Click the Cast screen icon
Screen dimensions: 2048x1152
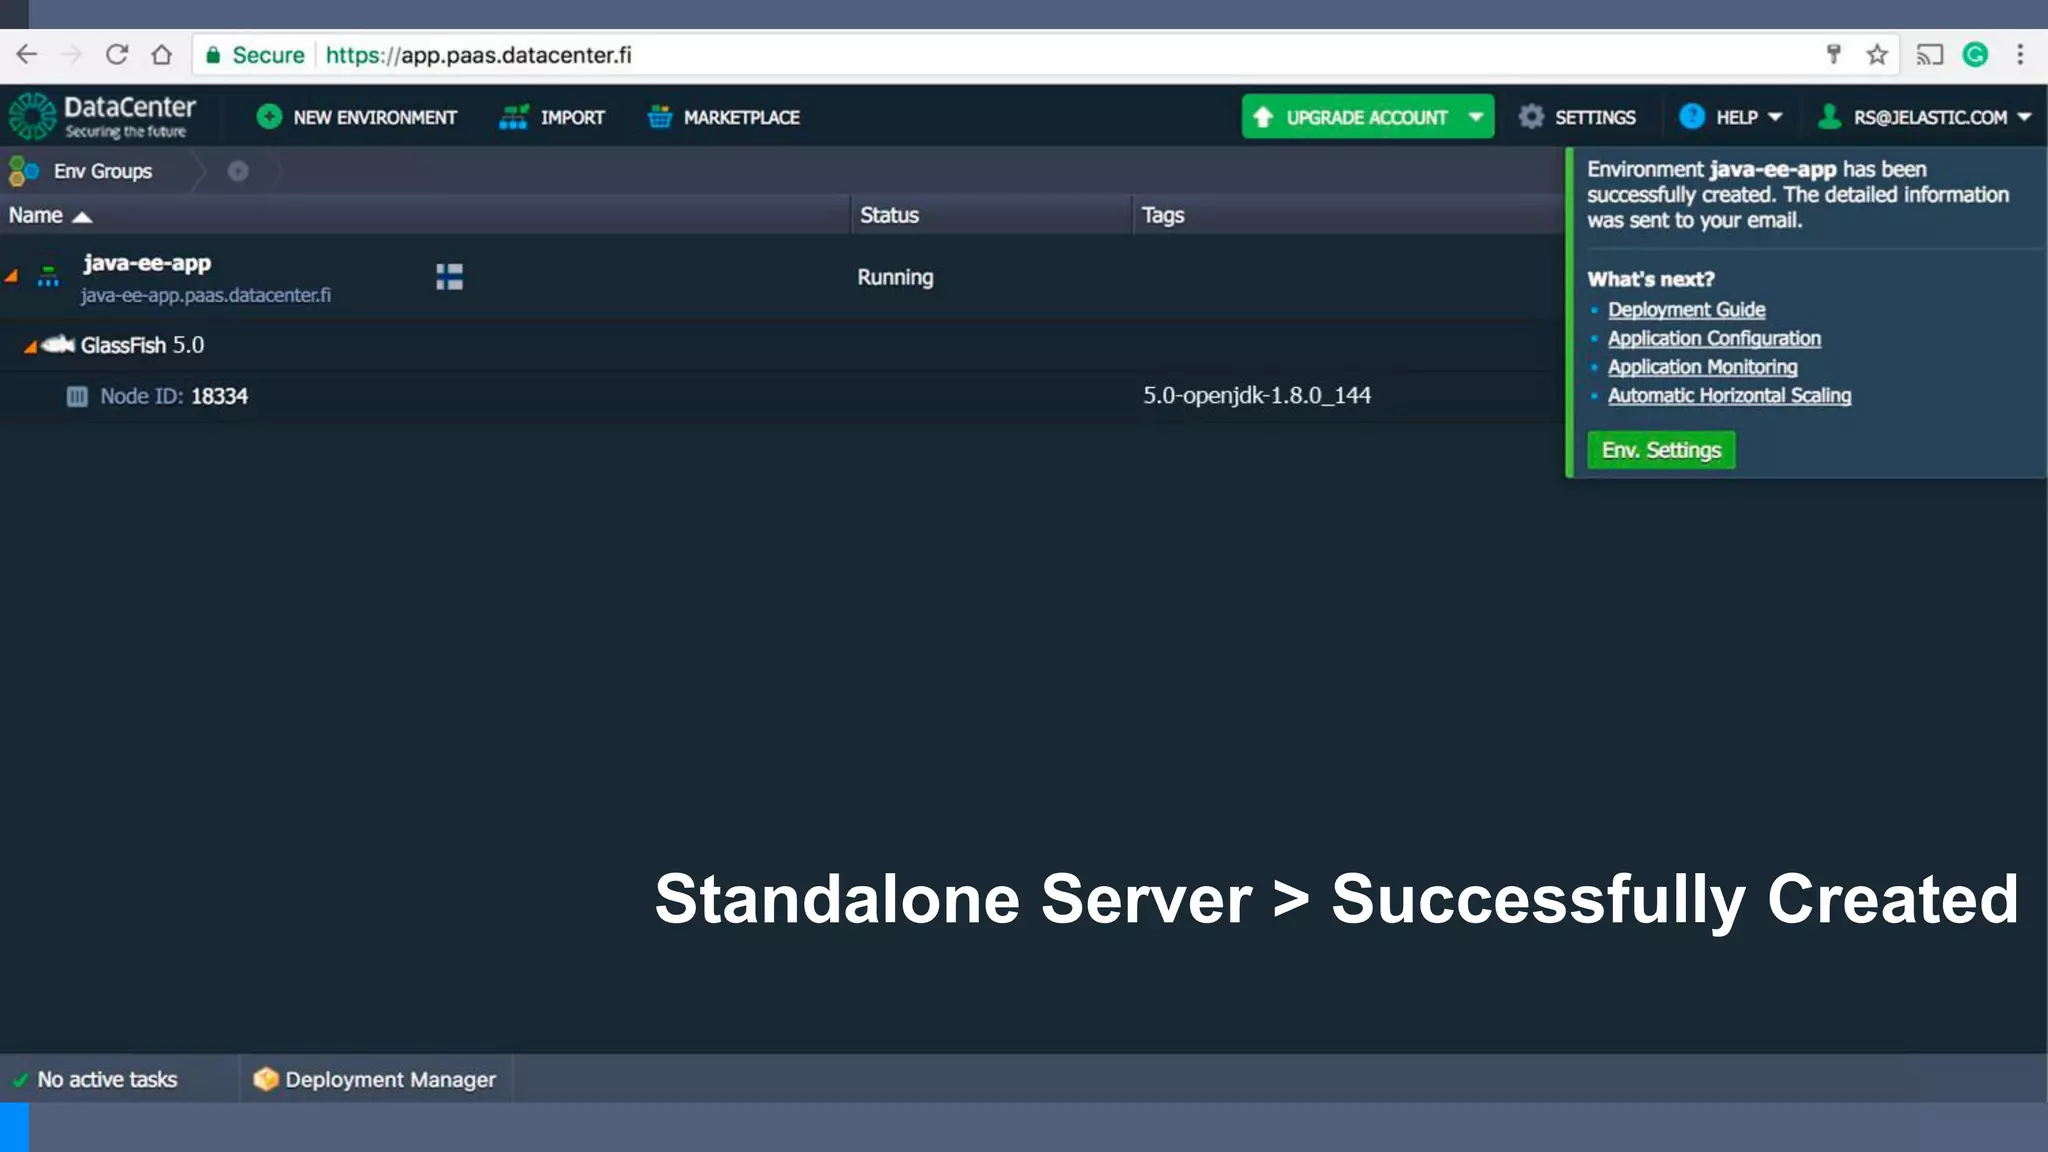1929,55
